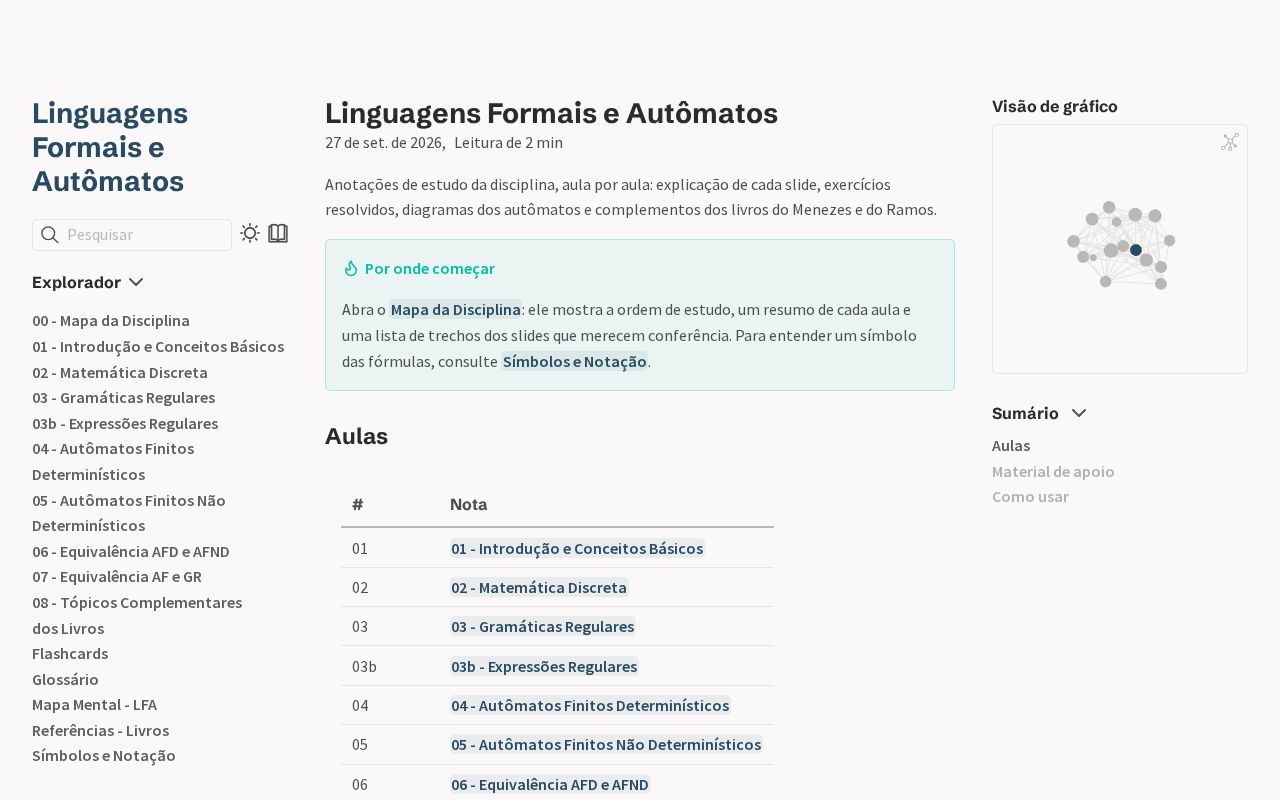
Task: Follow the Símbolos e Notação link in callout
Action: coord(575,362)
